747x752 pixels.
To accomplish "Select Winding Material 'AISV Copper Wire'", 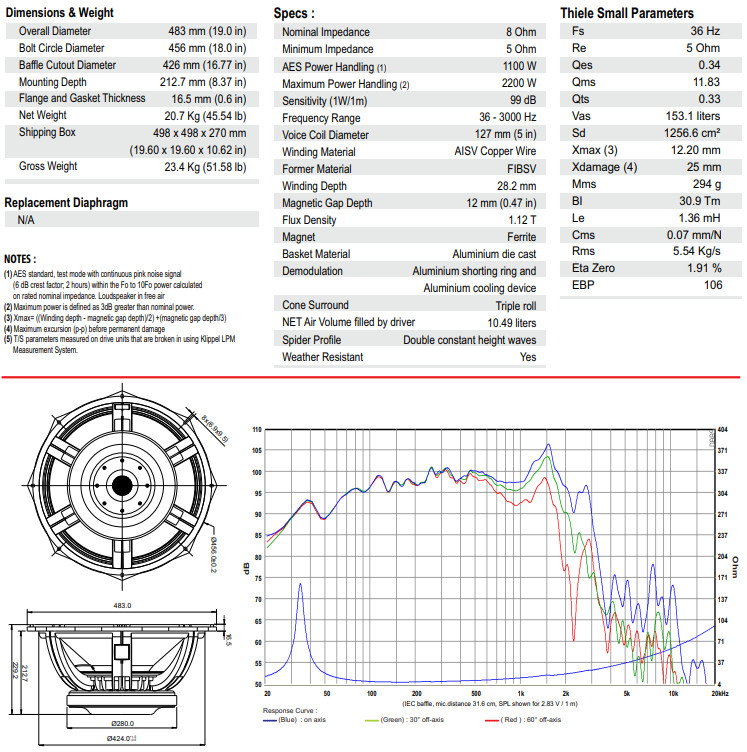I will [495, 151].
